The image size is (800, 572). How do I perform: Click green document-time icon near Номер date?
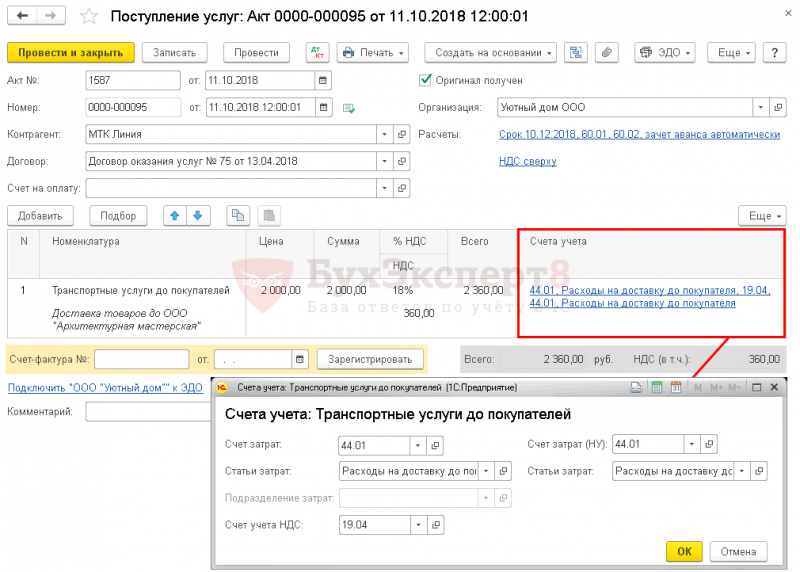point(349,108)
